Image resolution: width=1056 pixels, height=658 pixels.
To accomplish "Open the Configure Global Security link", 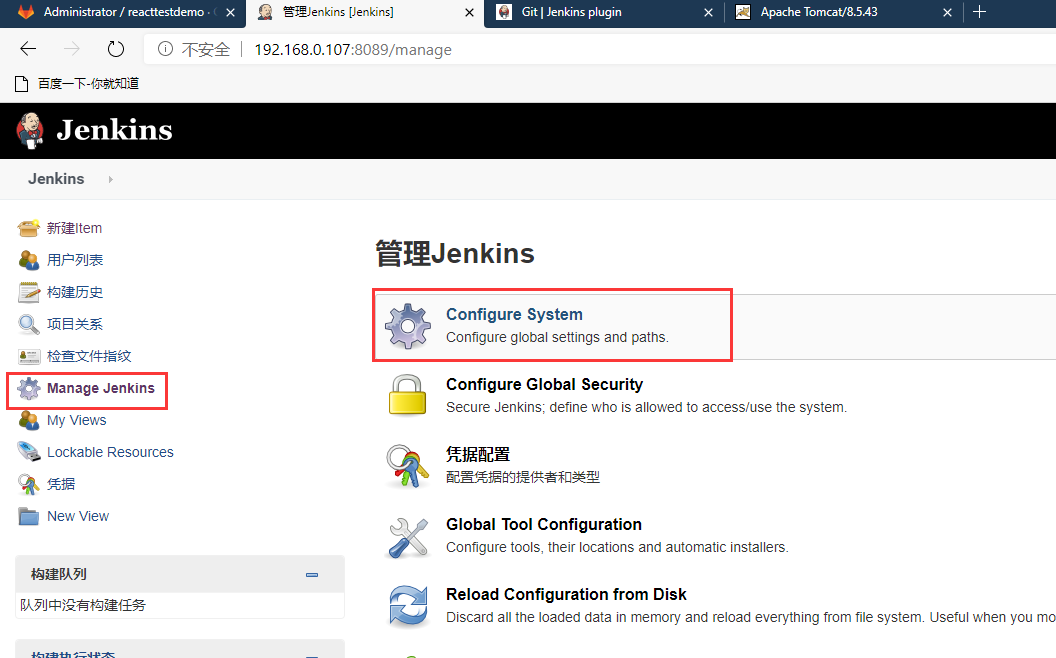I will pos(544,385).
